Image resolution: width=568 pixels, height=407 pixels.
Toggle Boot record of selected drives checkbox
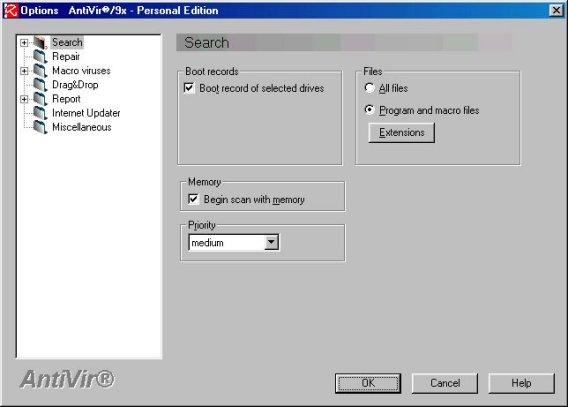(x=189, y=88)
